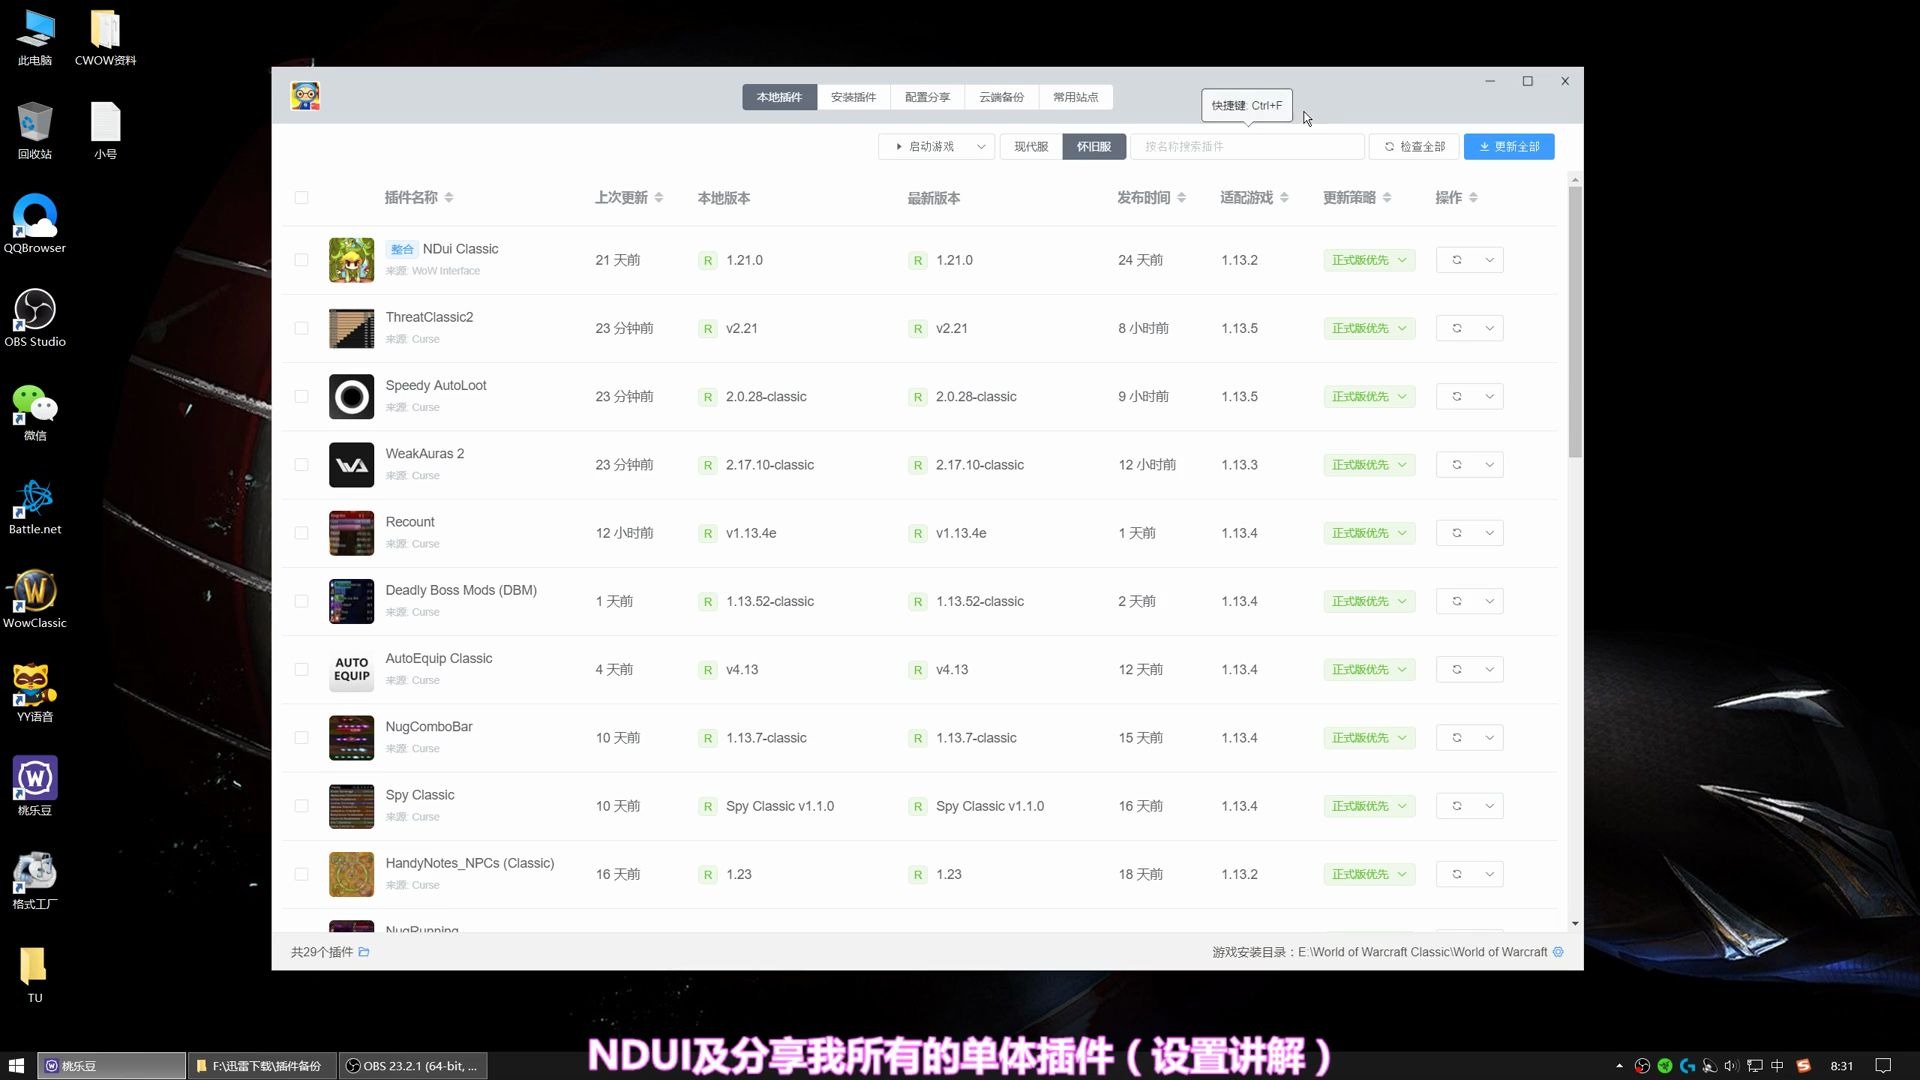Click refresh icon for WeakAuras 2 row

[x=1457, y=465]
